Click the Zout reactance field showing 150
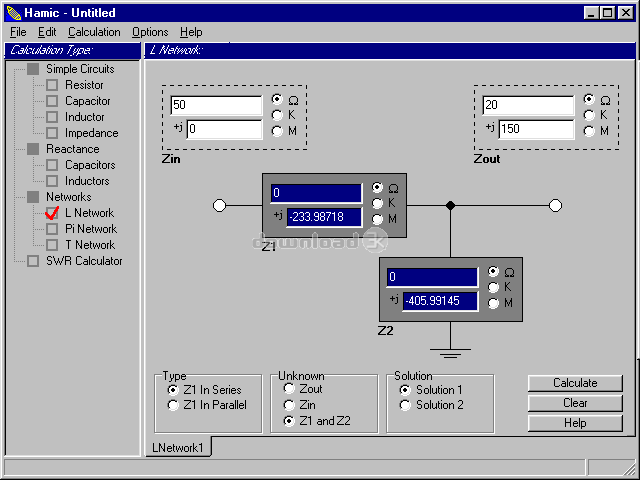The image size is (640, 480). click(536, 129)
